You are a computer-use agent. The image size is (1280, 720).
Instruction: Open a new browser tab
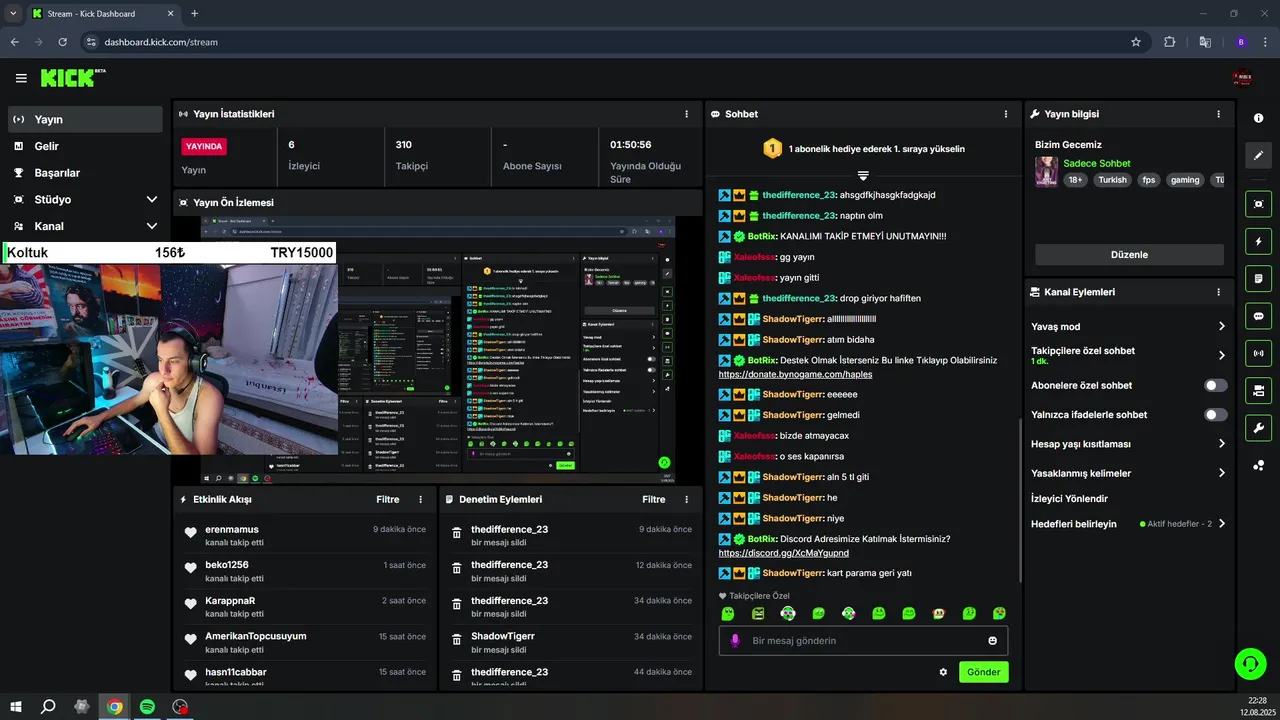pyautogui.click(x=194, y=14)
